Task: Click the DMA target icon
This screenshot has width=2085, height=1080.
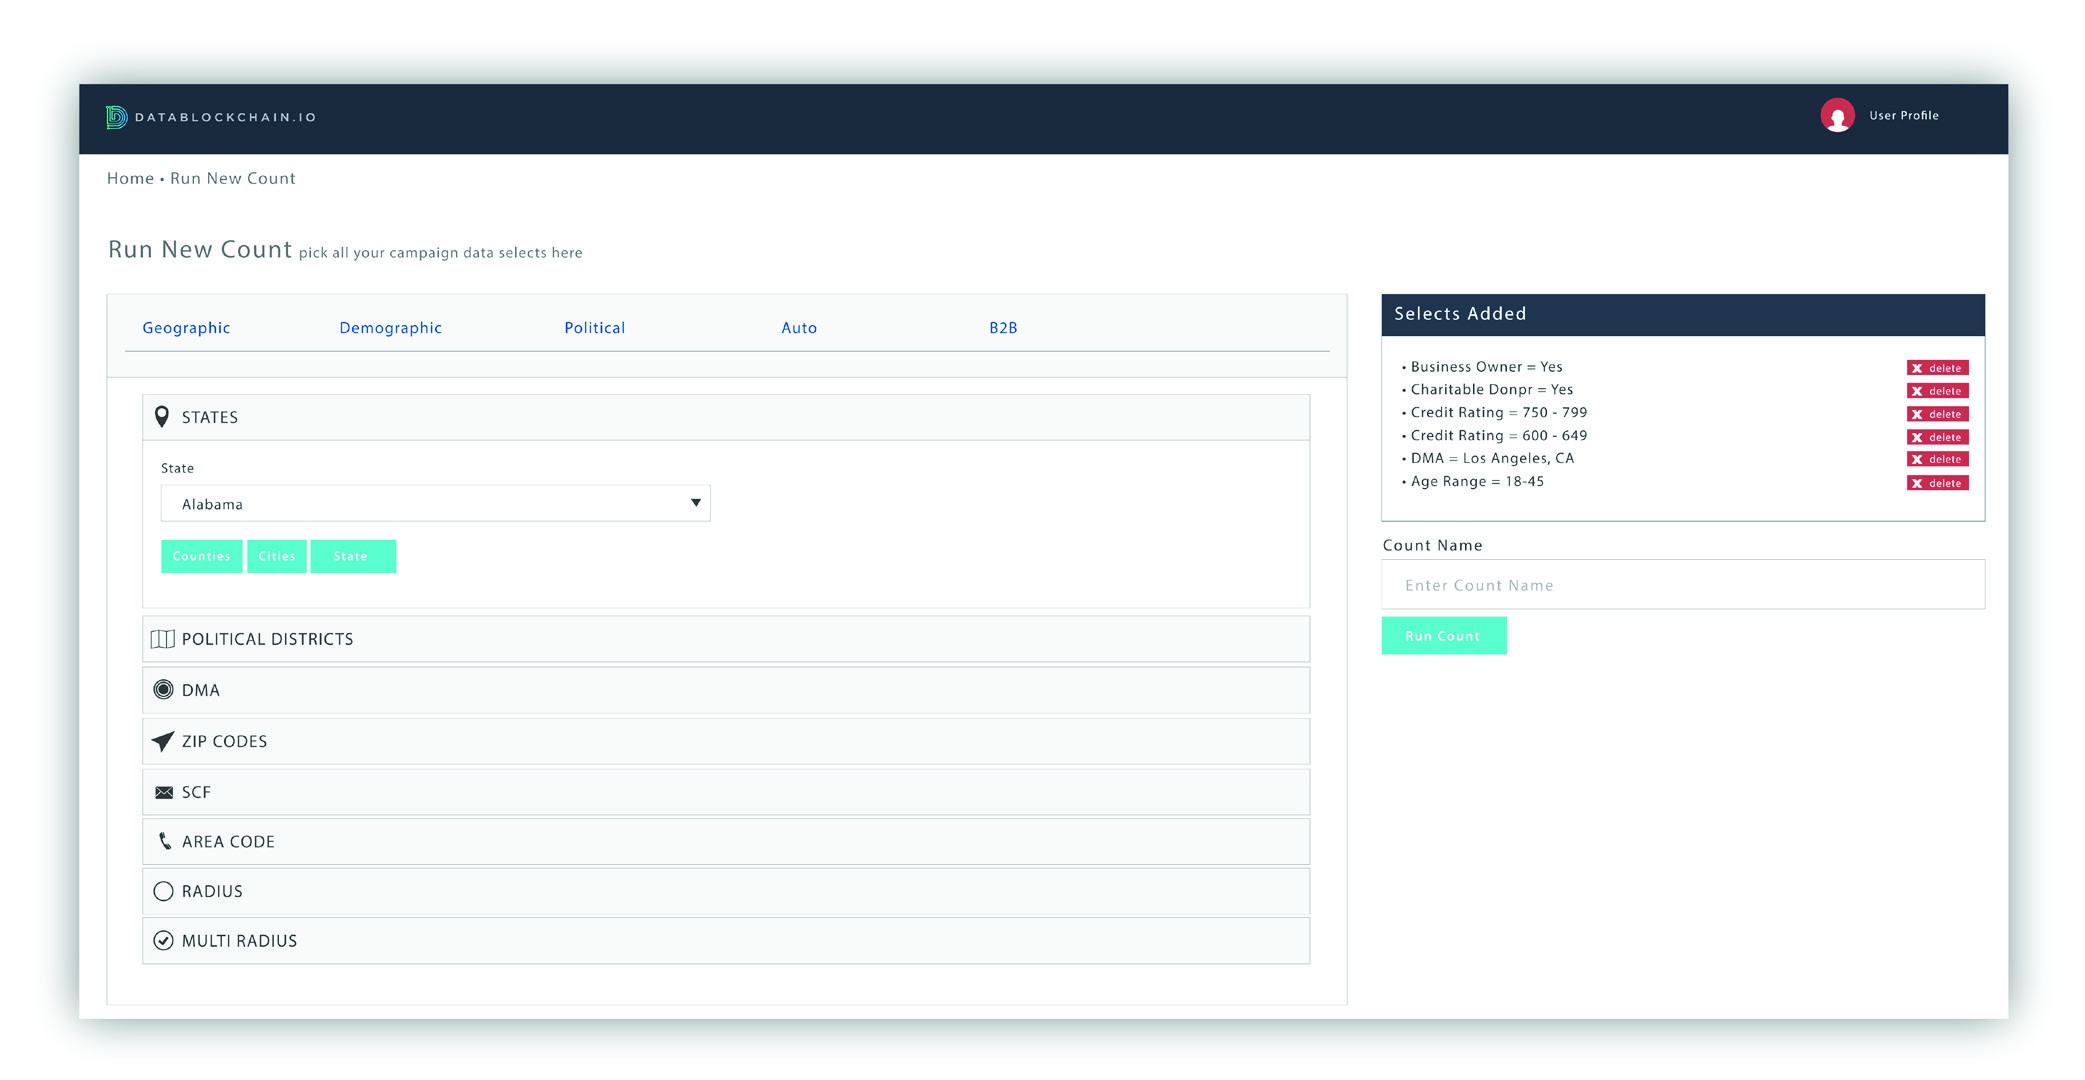Action: [163, 690]
